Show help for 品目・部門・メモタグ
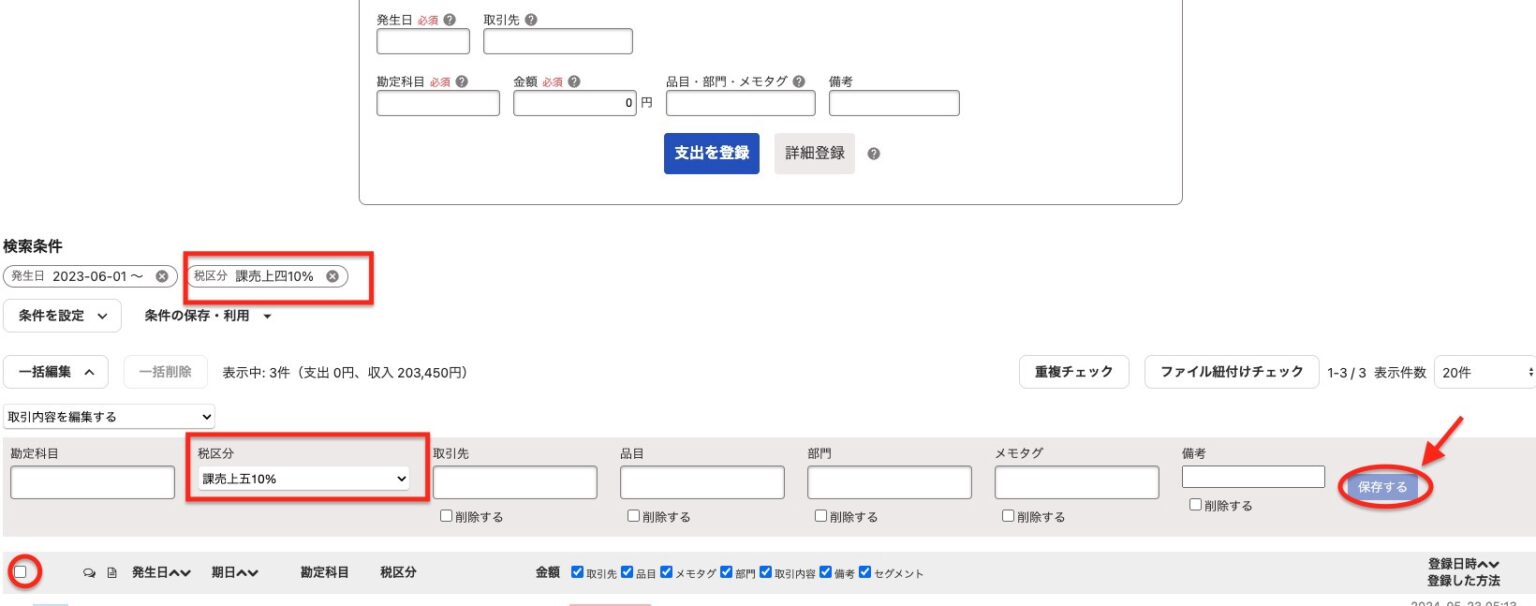Screen dimensions: 1536x606 [x=798, y=82]
